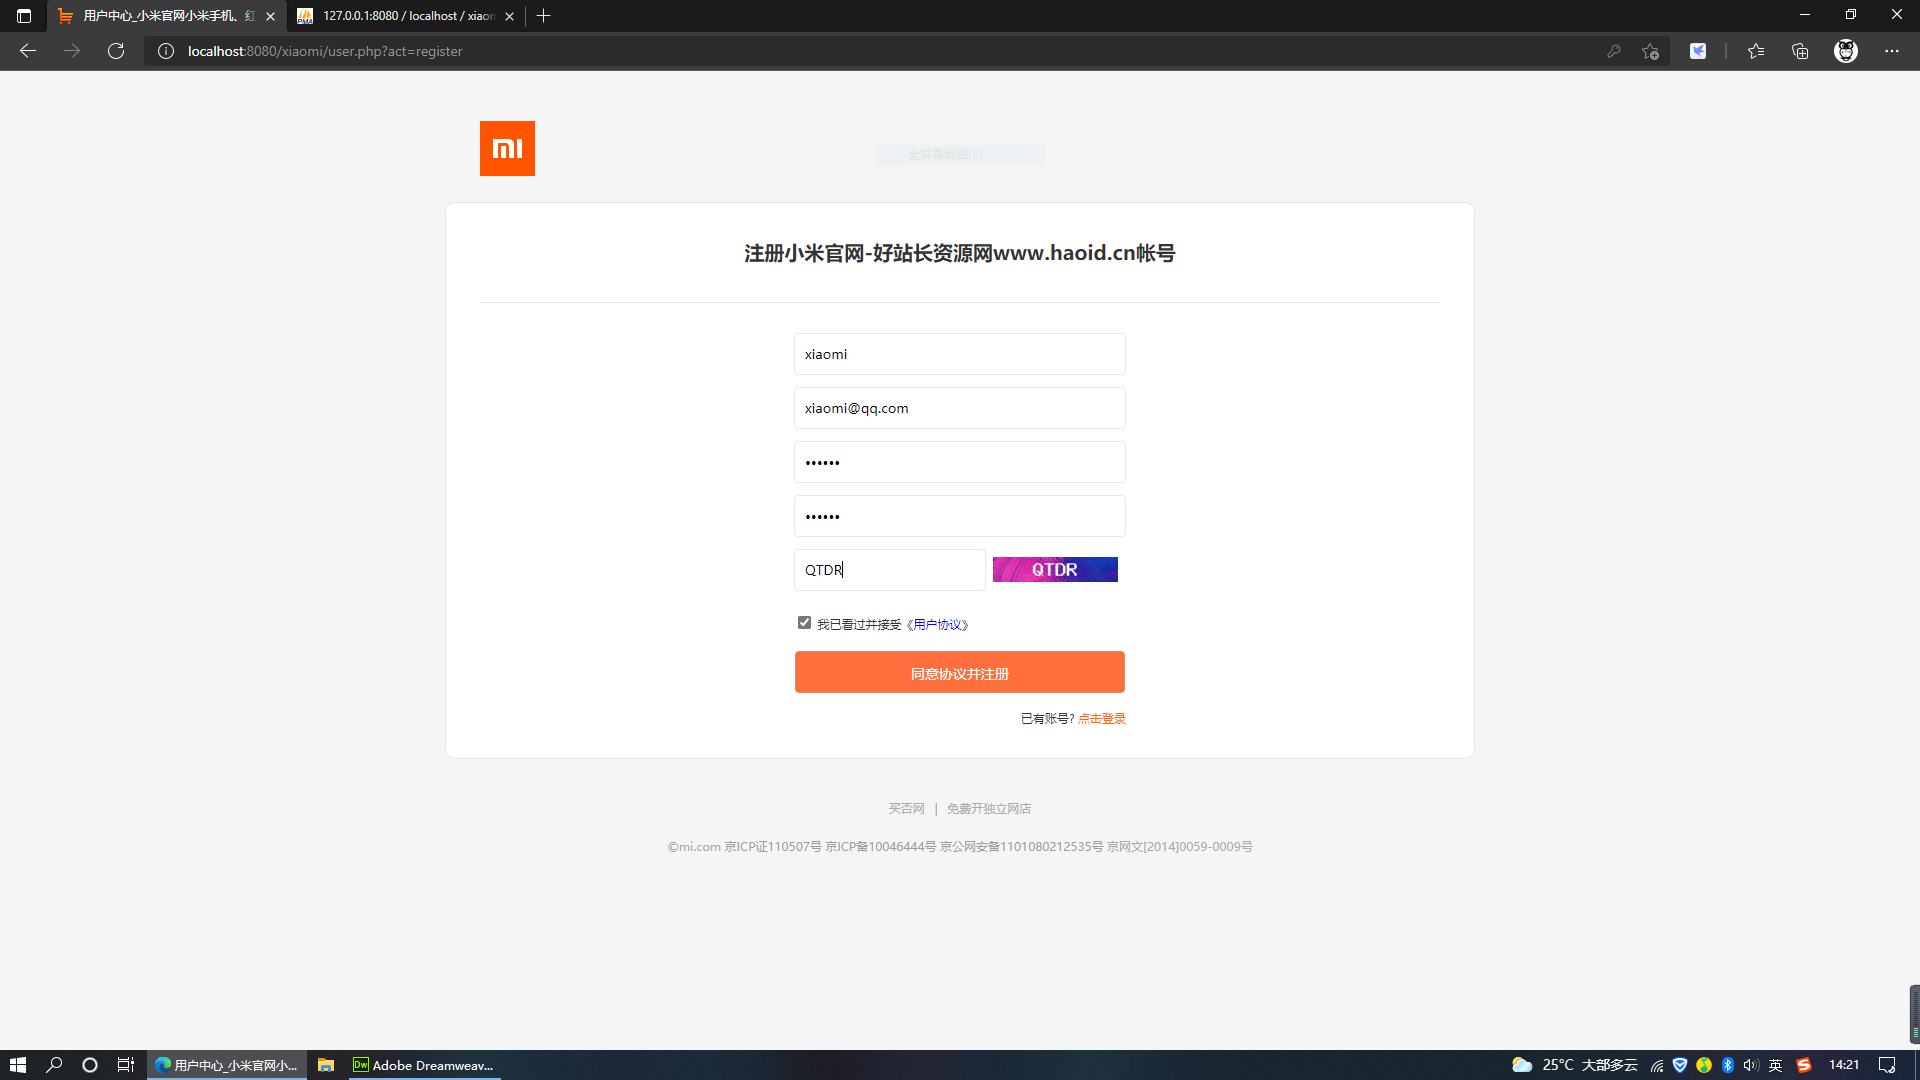The width and height of the screenshot is (1920, 1080).
Task: Add page to favorites star icon
Action: [1650, 51]
